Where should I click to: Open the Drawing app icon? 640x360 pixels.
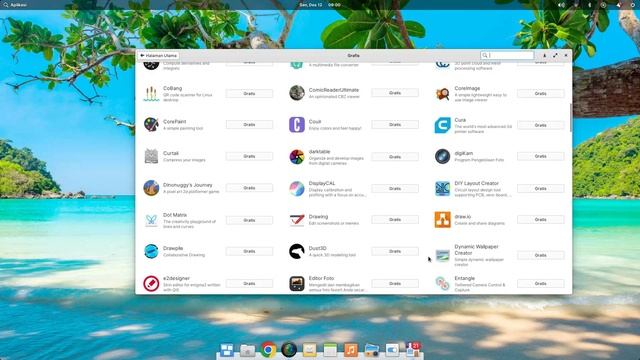[x=297, y=220]
